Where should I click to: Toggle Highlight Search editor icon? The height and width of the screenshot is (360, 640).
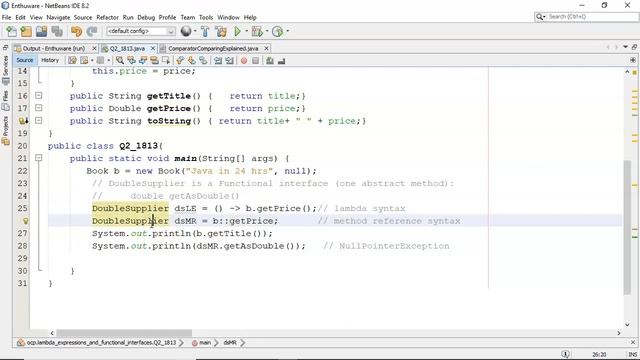pyautogui.click(x=154, y=60)
